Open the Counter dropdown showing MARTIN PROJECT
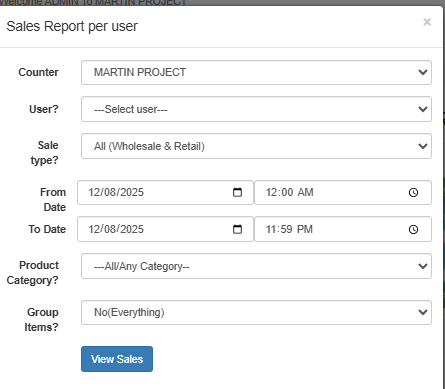This screenshot has width=445, height=389. pos(256,72)
